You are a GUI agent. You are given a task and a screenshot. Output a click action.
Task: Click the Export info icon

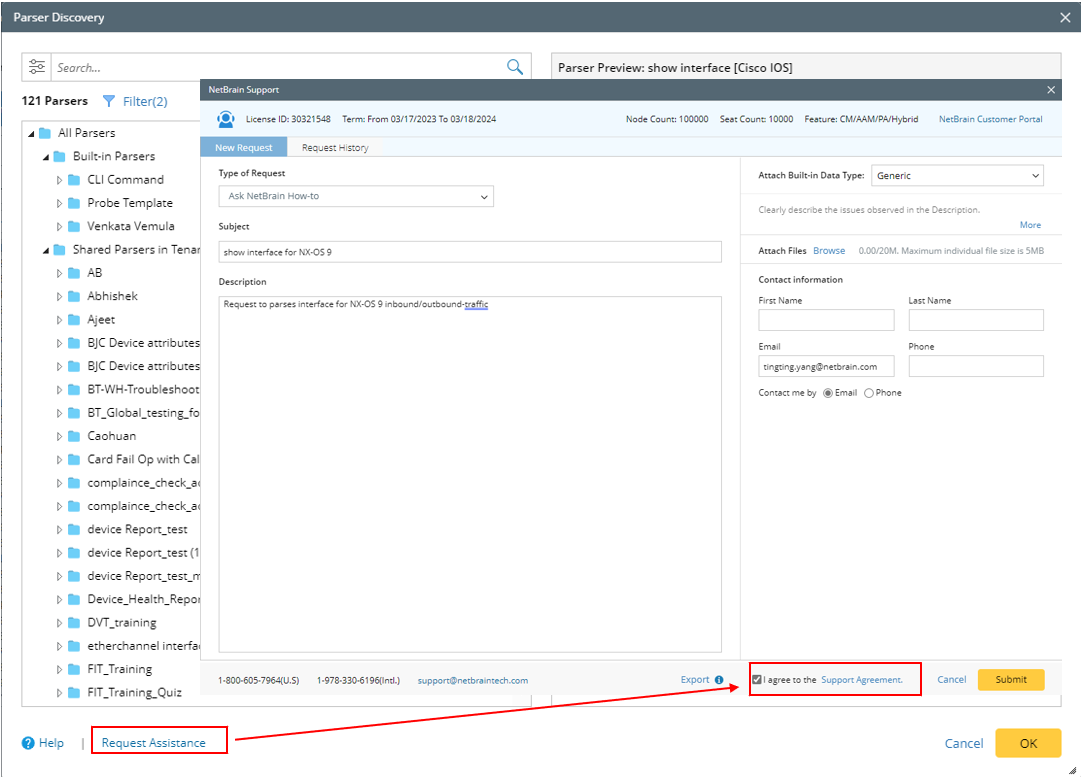[719, 680]
